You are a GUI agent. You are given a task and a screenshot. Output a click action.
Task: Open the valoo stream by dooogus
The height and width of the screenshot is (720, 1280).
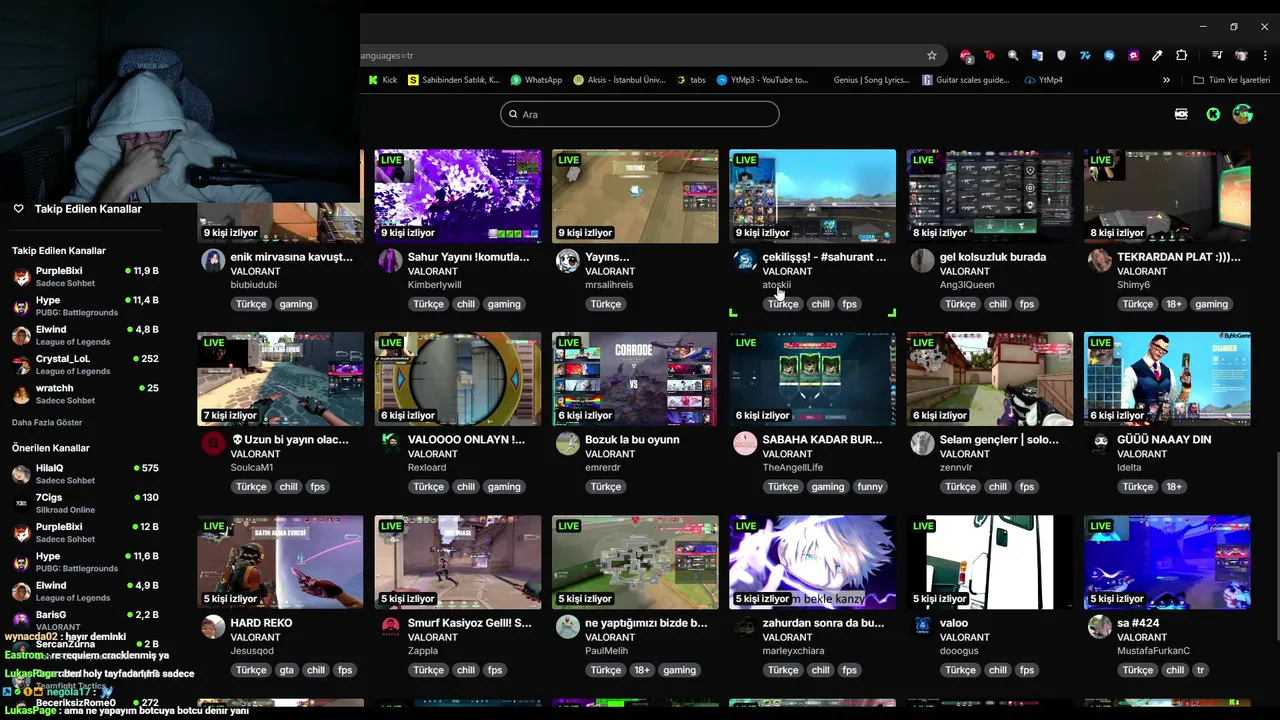(x=990, y=562)
